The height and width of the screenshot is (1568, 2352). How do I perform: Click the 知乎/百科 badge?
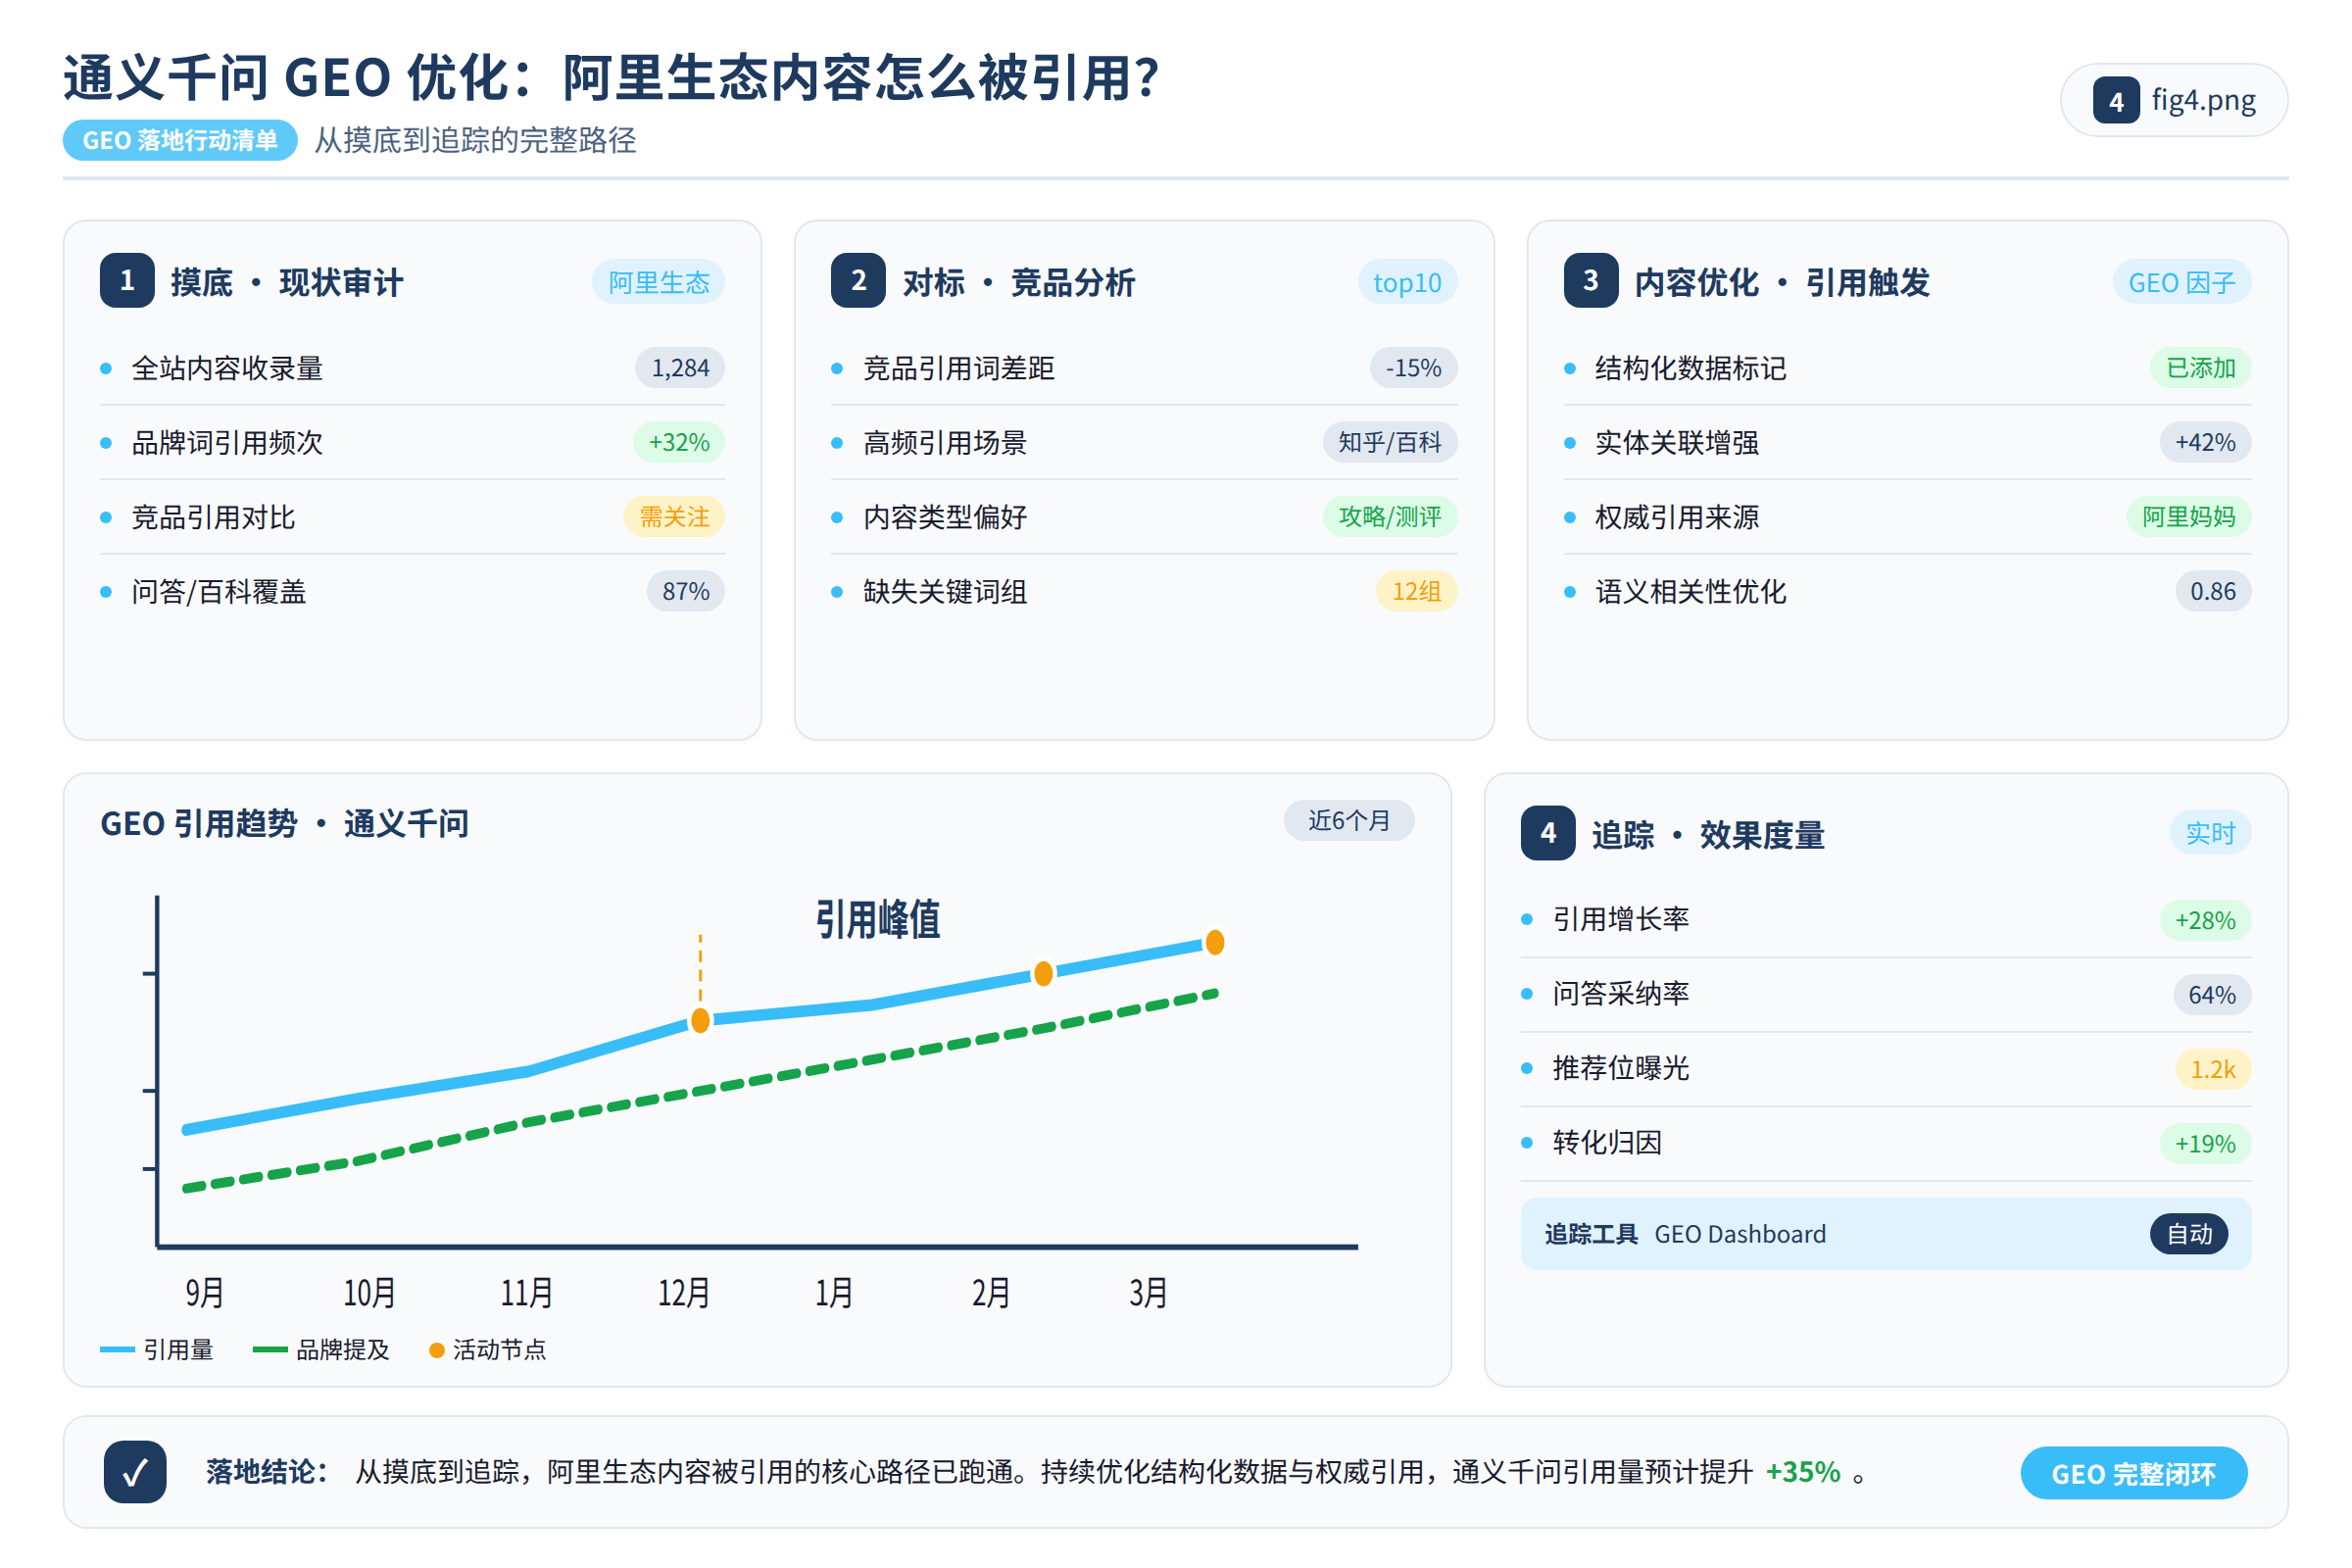point(1390,442)
